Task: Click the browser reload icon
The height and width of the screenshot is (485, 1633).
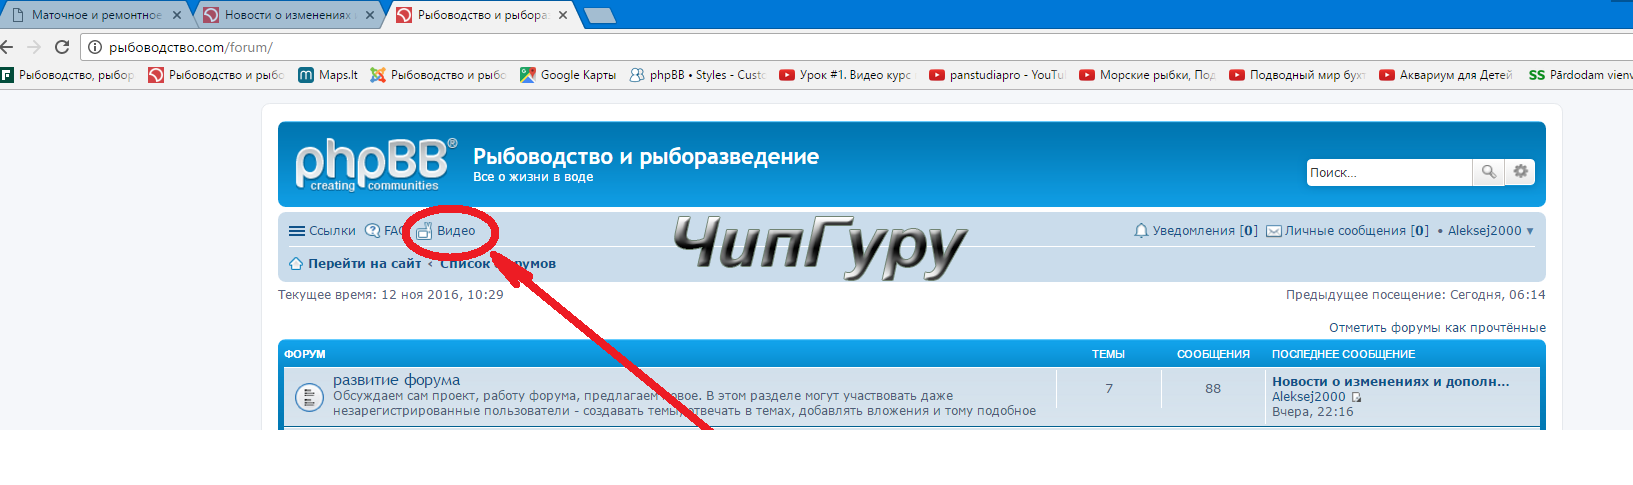Action: (62, 47)
